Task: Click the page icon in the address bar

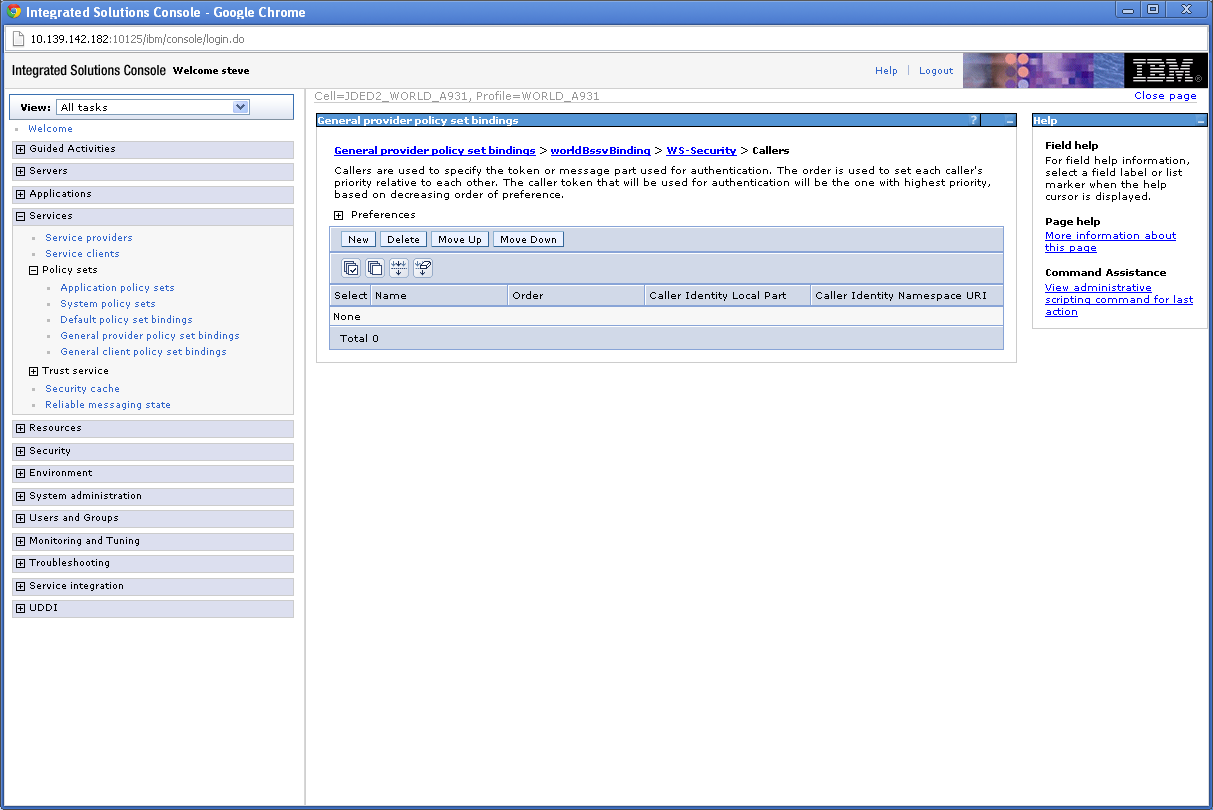Action: (x=17, y=39)
